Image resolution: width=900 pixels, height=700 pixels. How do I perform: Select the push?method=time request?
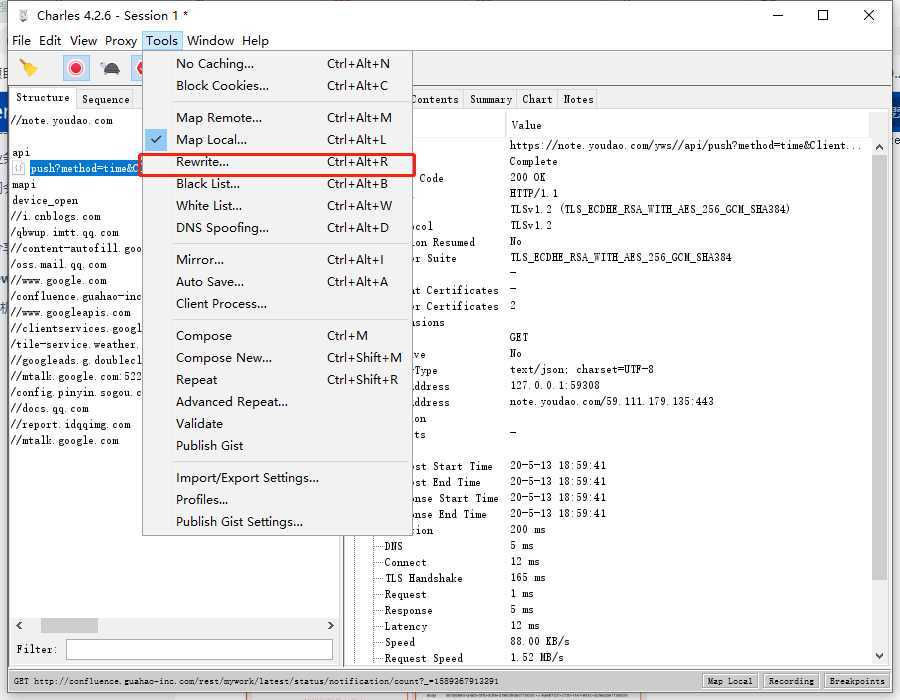pyautogui.click(x=85, y=168)
